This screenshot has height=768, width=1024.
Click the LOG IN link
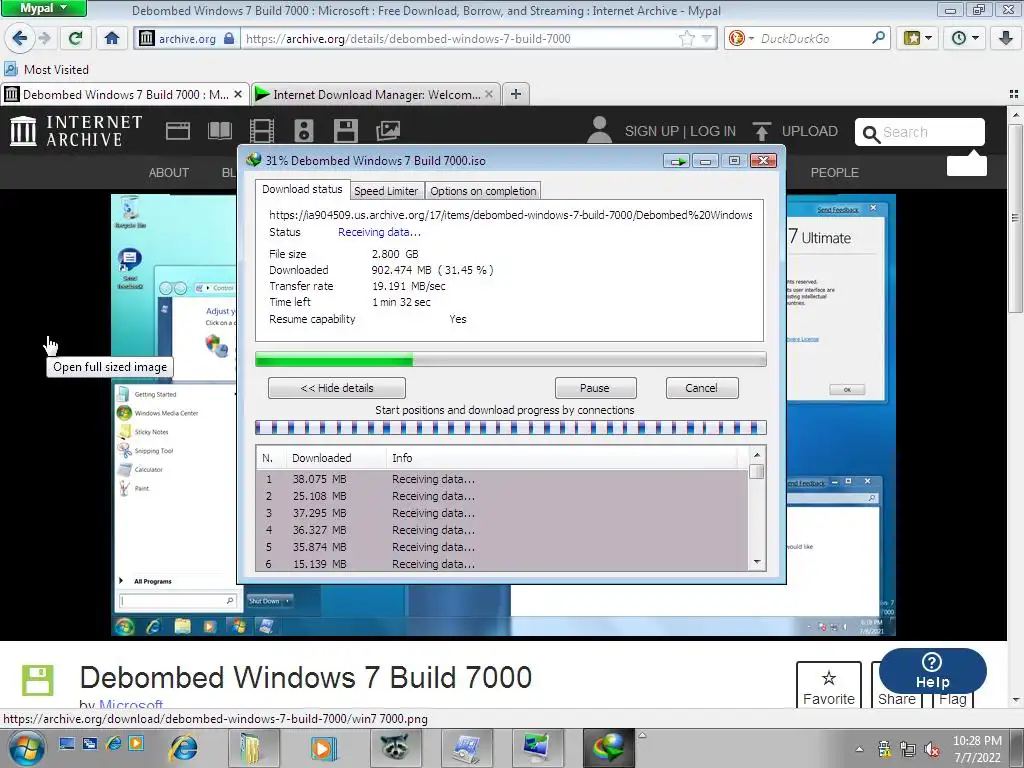[x=712, y=131]
